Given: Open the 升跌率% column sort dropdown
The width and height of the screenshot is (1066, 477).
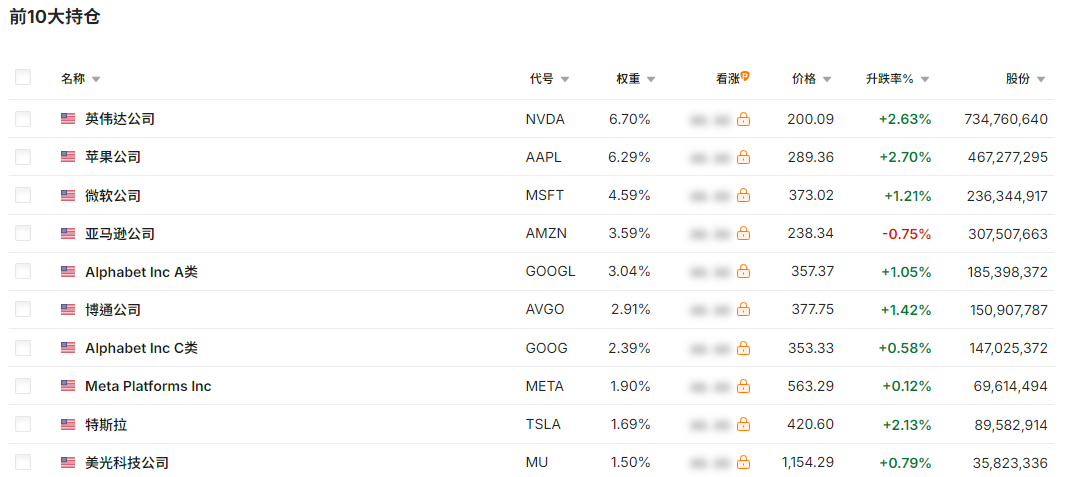Looking at the screenshot, I should pos(925,80).
